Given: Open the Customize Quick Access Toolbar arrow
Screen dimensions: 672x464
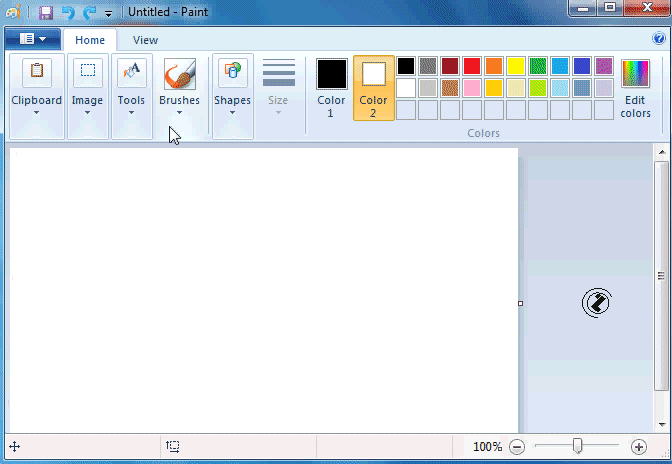Looking at the screenshot, I should [108, 14].
